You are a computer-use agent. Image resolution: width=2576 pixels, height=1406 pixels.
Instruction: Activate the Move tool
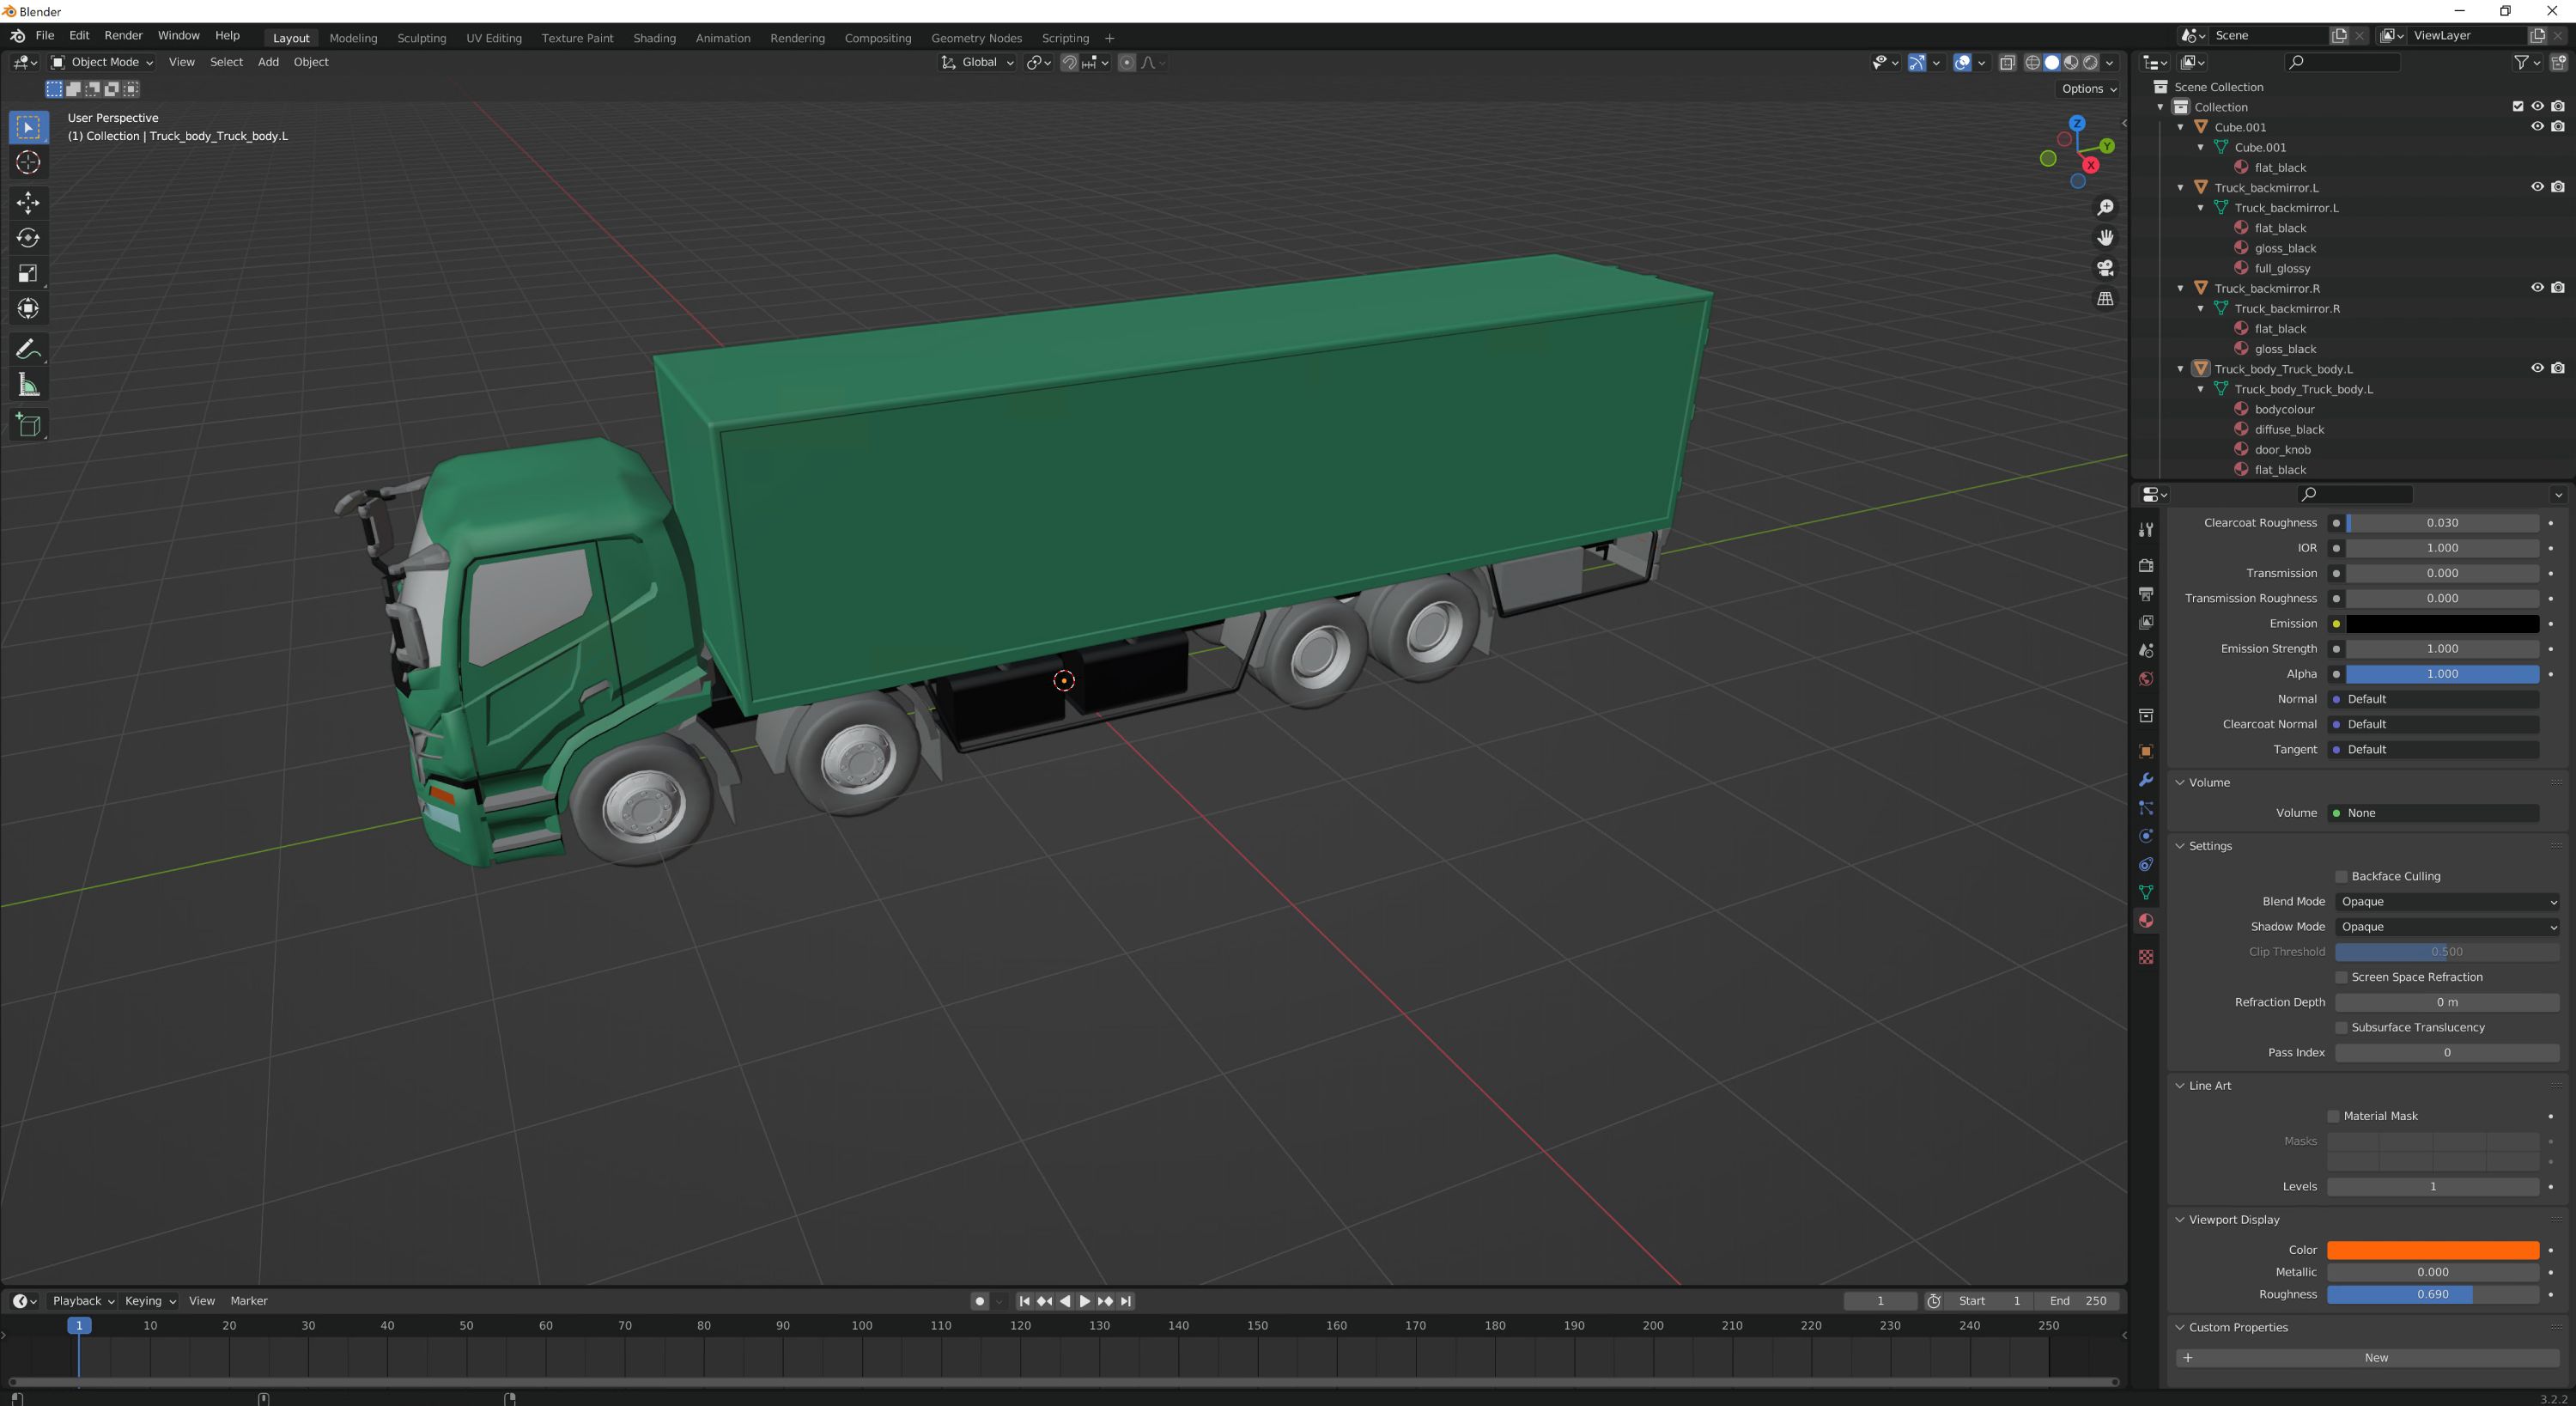tap(28, 203)
